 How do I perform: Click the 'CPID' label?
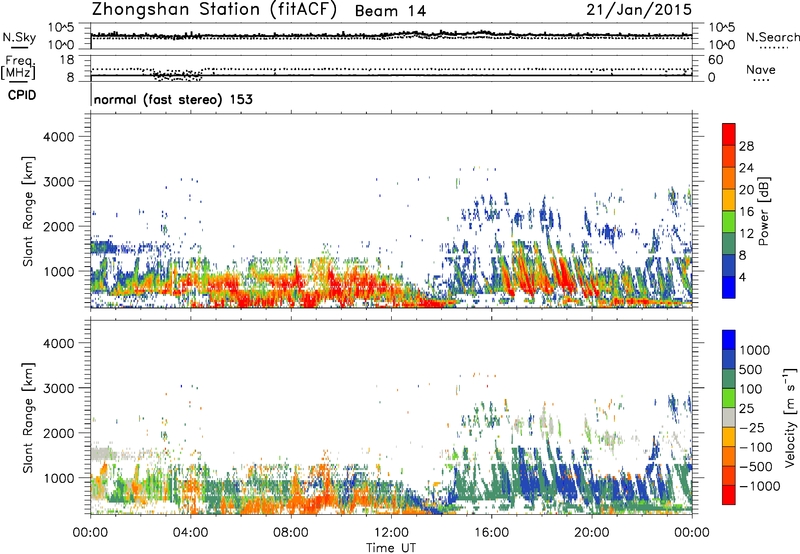click(x=22, y=95)
